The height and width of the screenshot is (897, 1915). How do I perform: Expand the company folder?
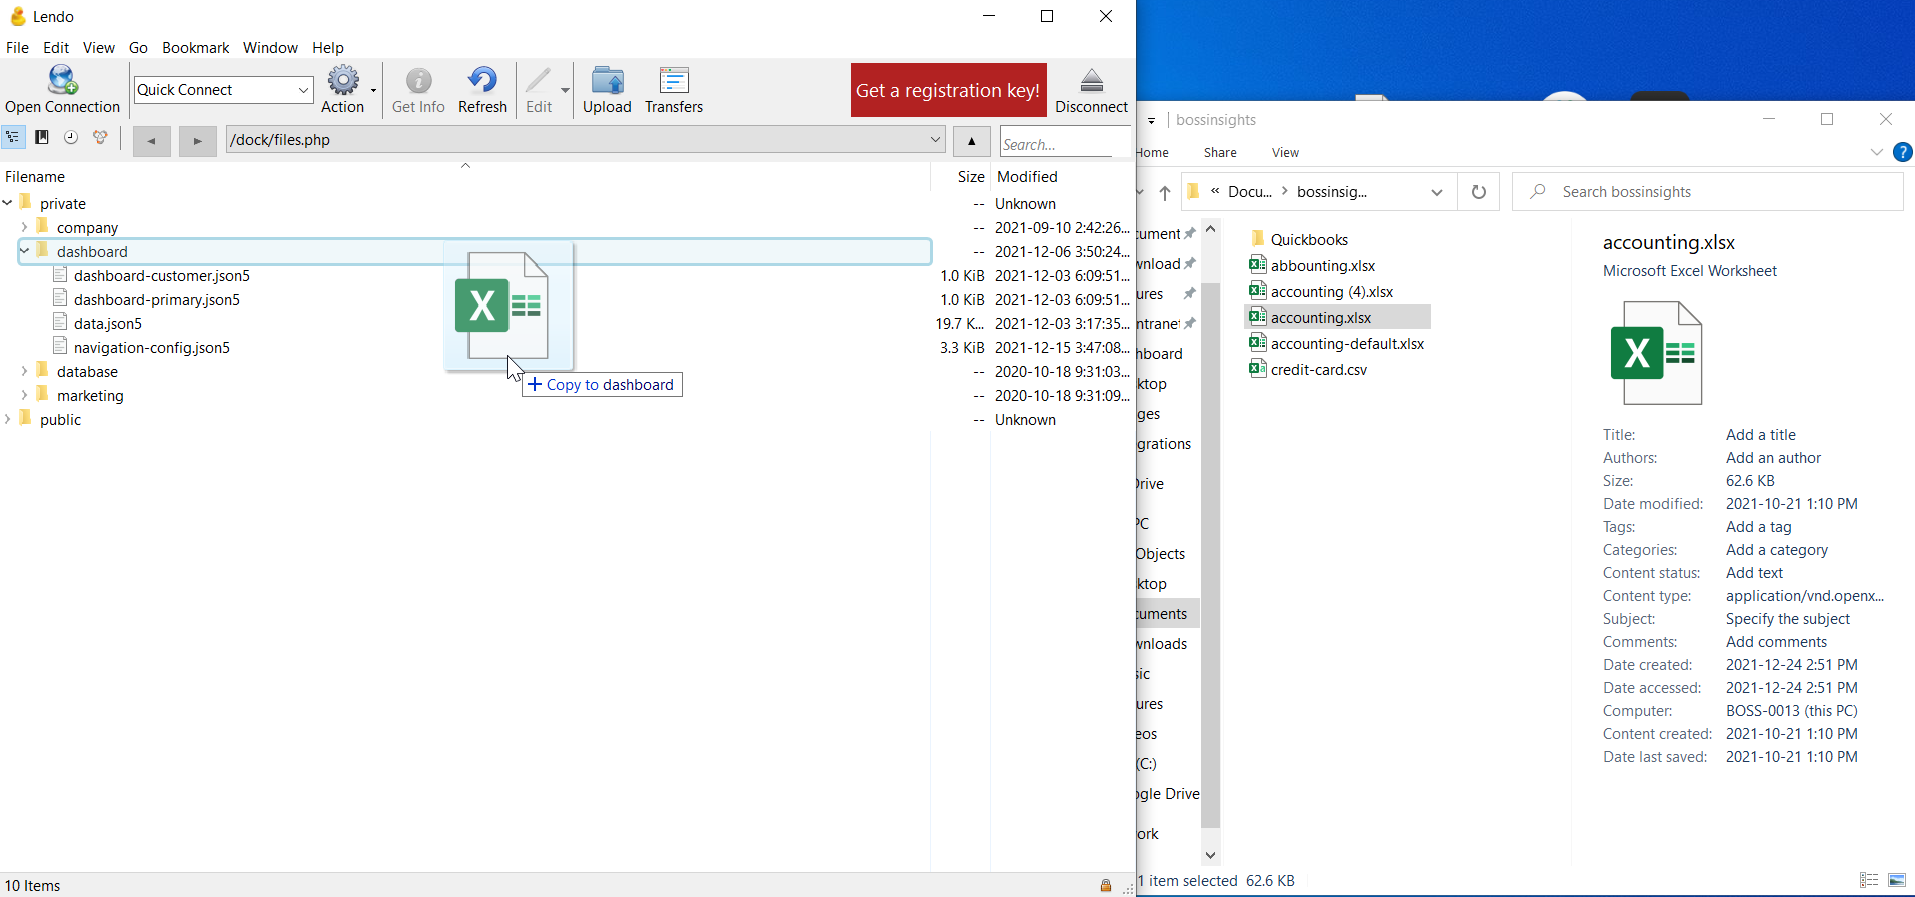tap(24, 227)
